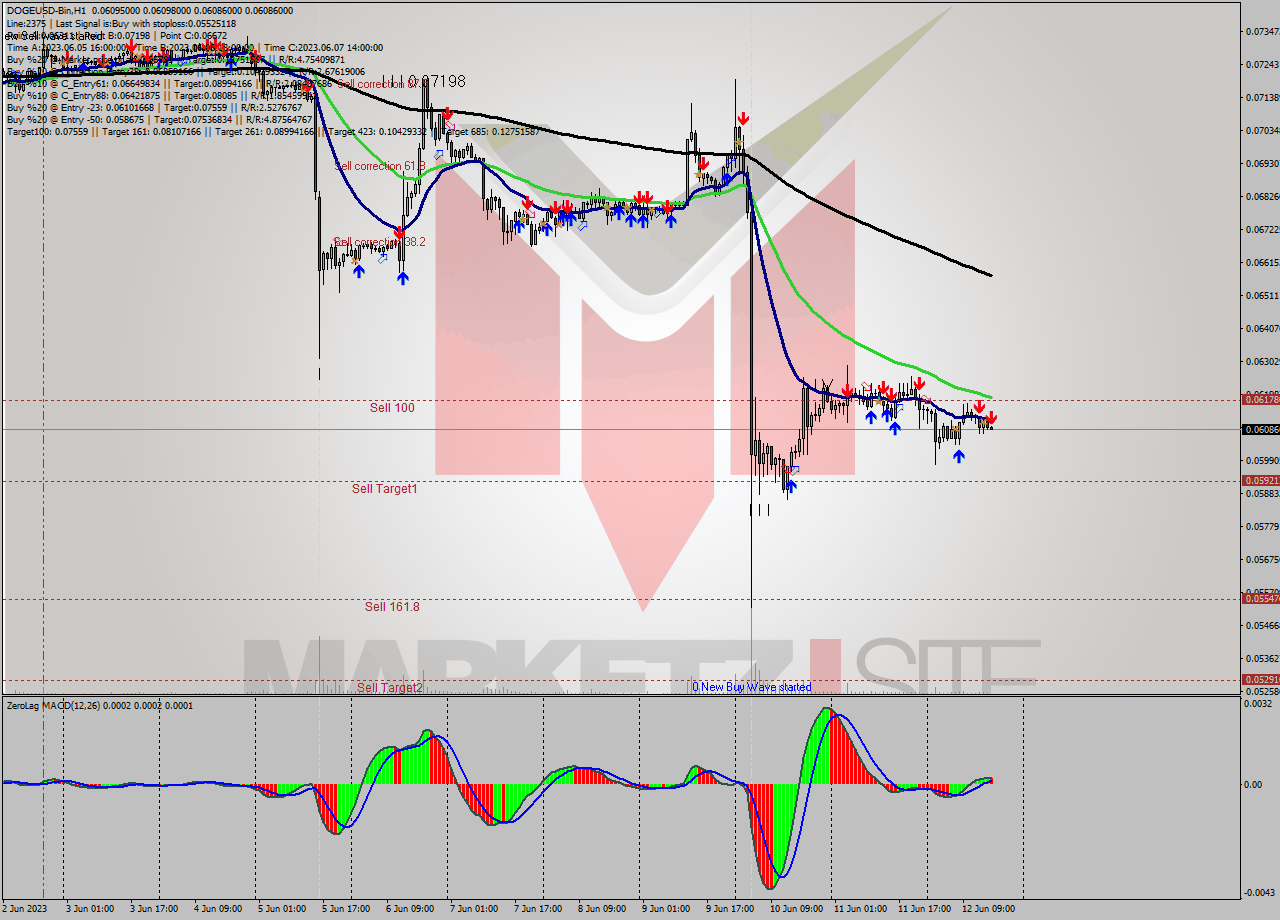Click the '4 Jun 09:00' time label
1280x920 pixels.
(x=217, y=909)
